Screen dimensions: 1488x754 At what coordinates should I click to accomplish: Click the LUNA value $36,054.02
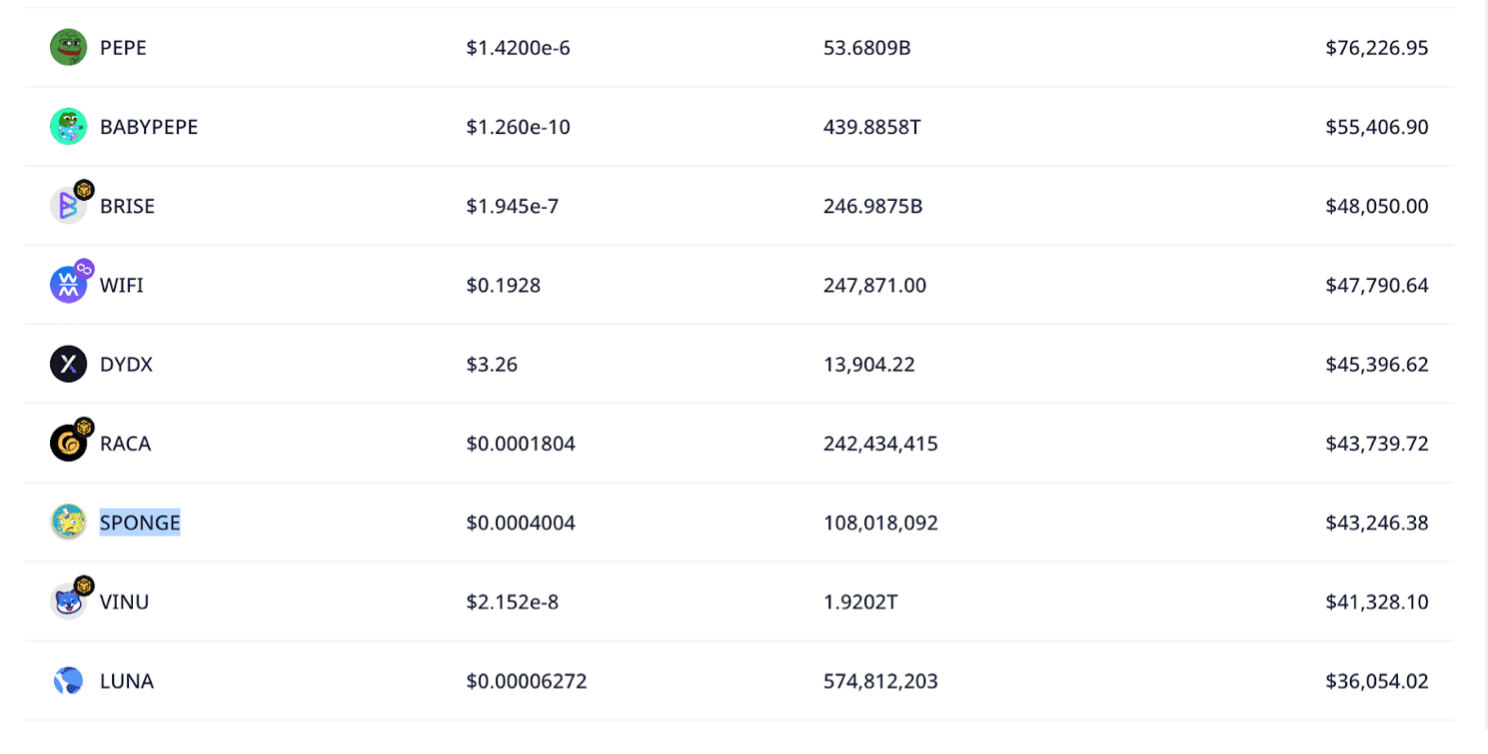1377,681
